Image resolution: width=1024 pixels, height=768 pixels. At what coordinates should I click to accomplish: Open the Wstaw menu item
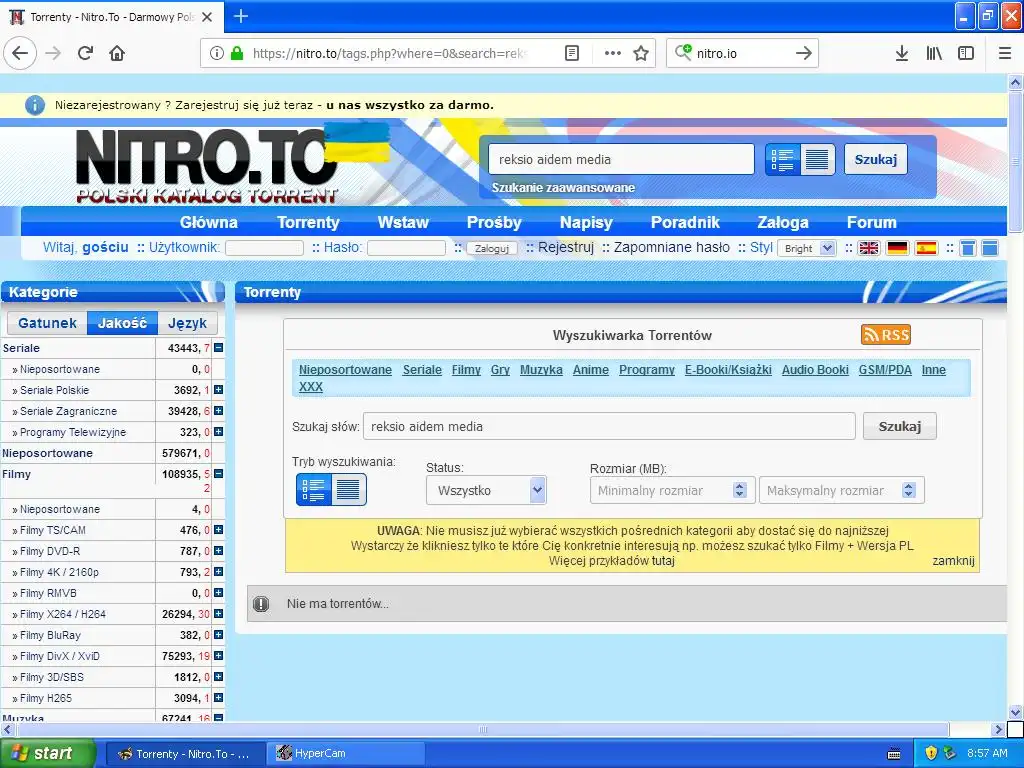403,223
